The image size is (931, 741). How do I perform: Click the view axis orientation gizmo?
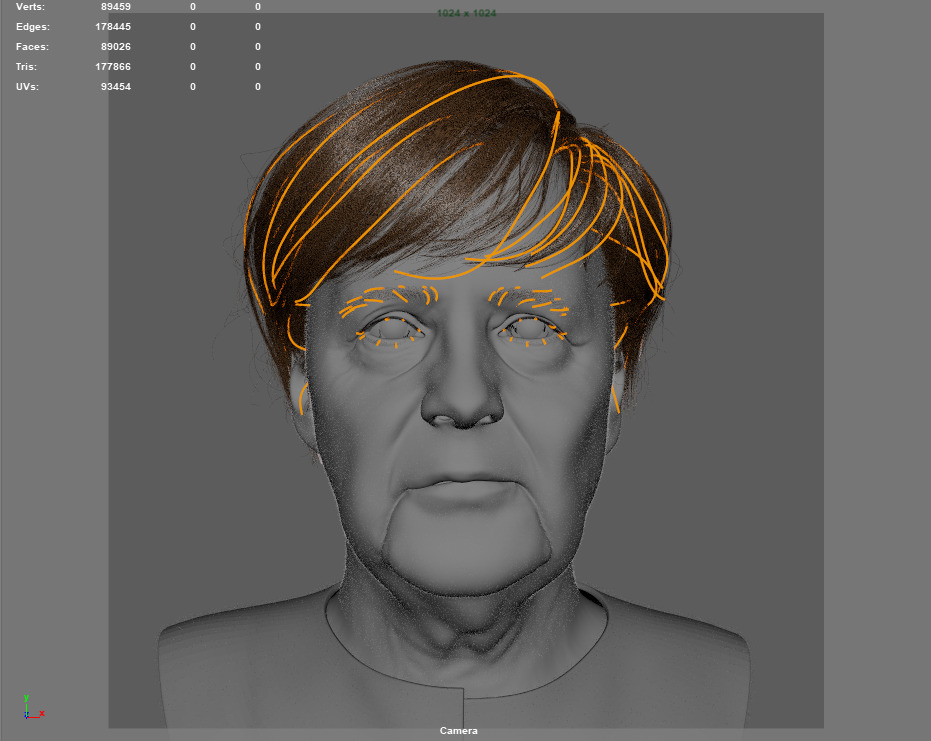point(33,708)
